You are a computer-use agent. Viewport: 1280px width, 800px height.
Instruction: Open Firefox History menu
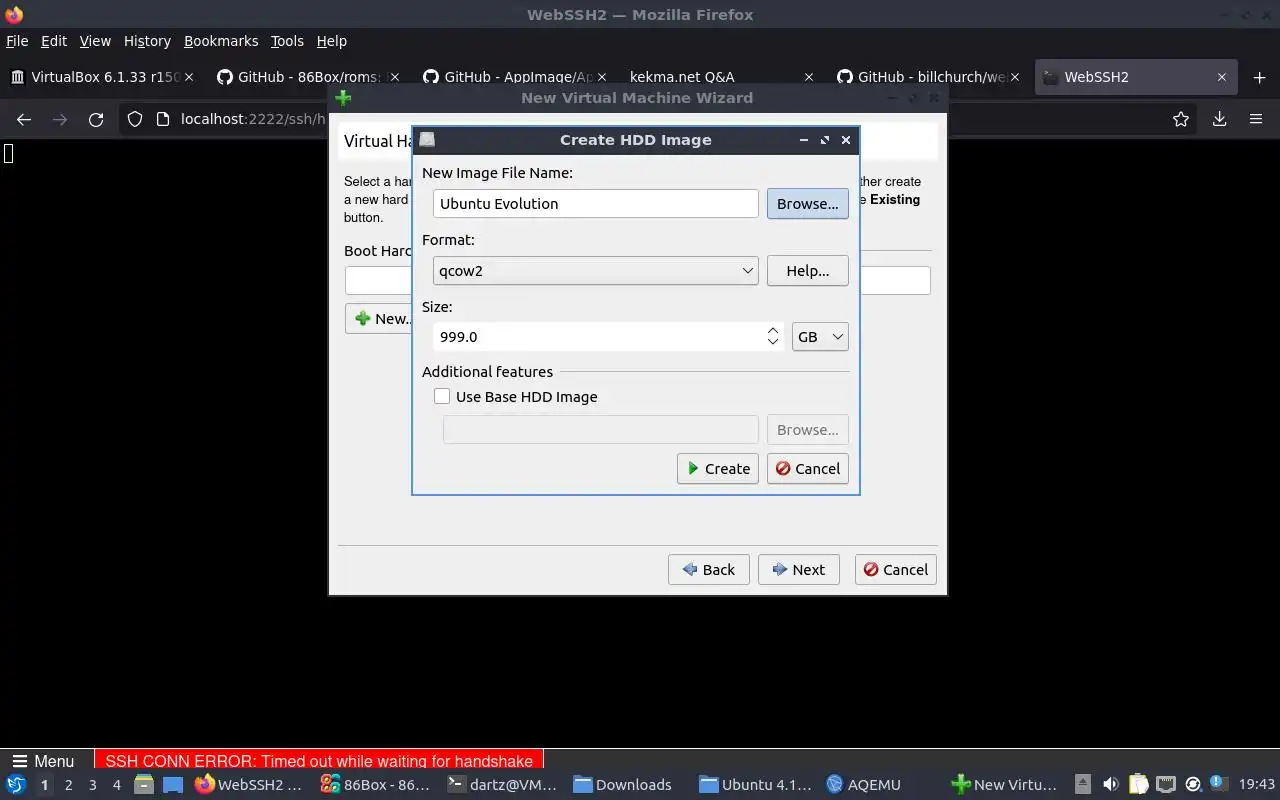[147, 41]
